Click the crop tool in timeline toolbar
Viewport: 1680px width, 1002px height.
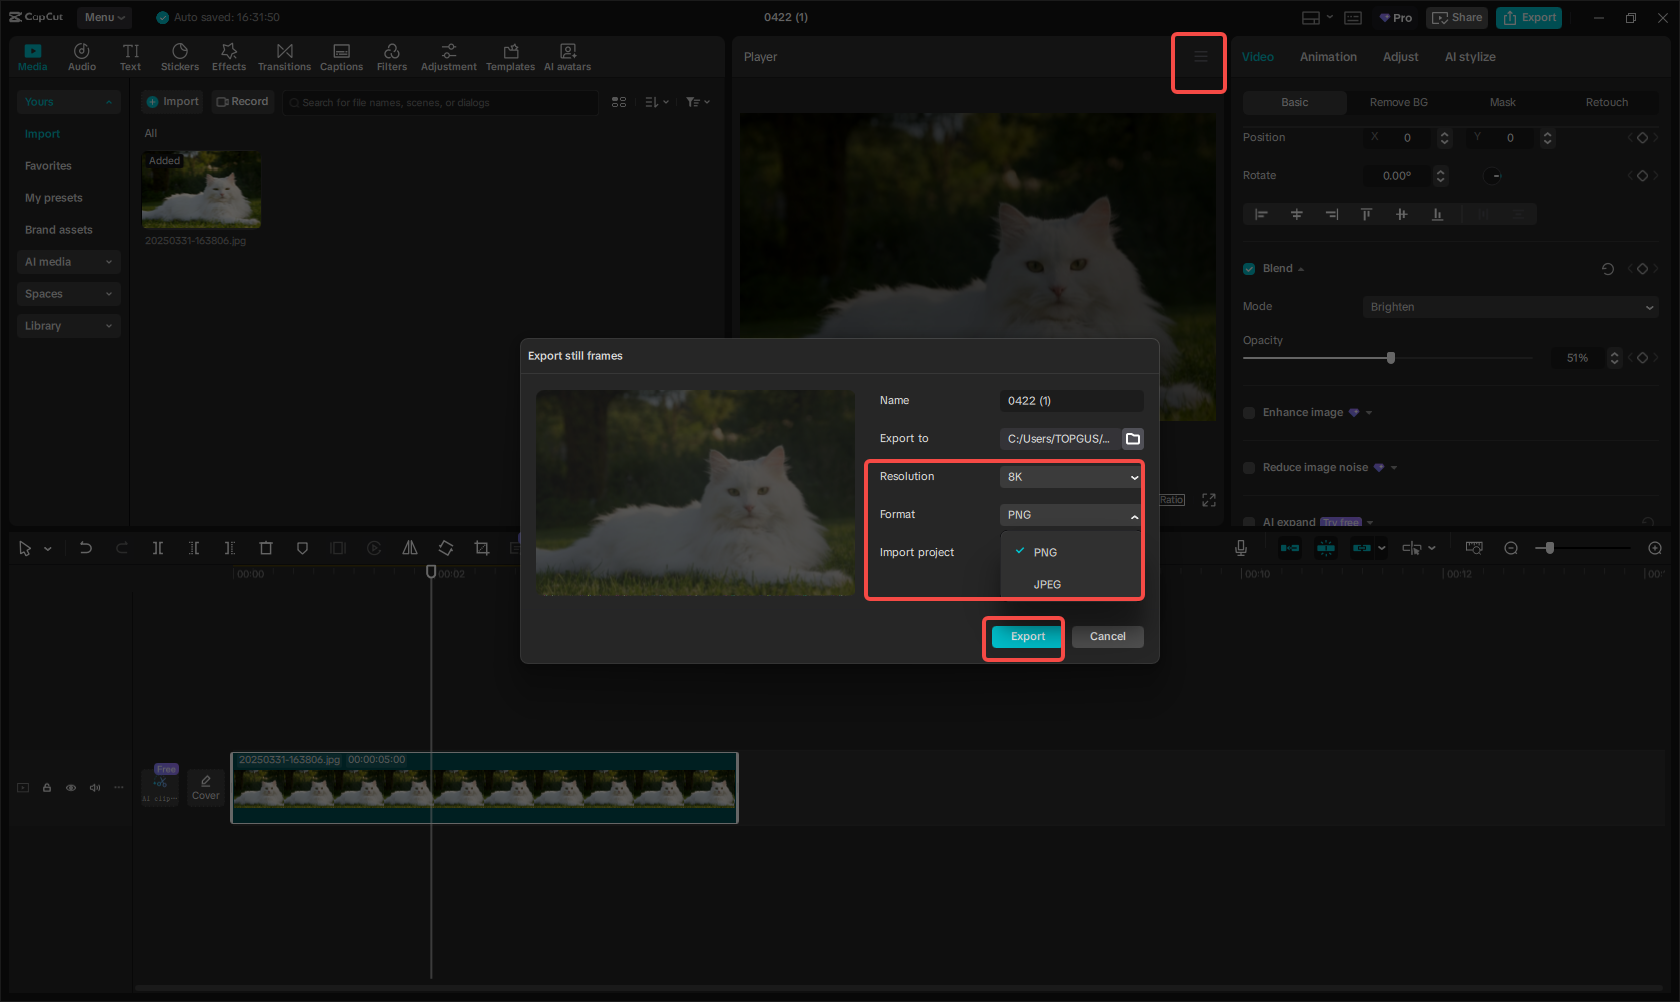[482, 548]
